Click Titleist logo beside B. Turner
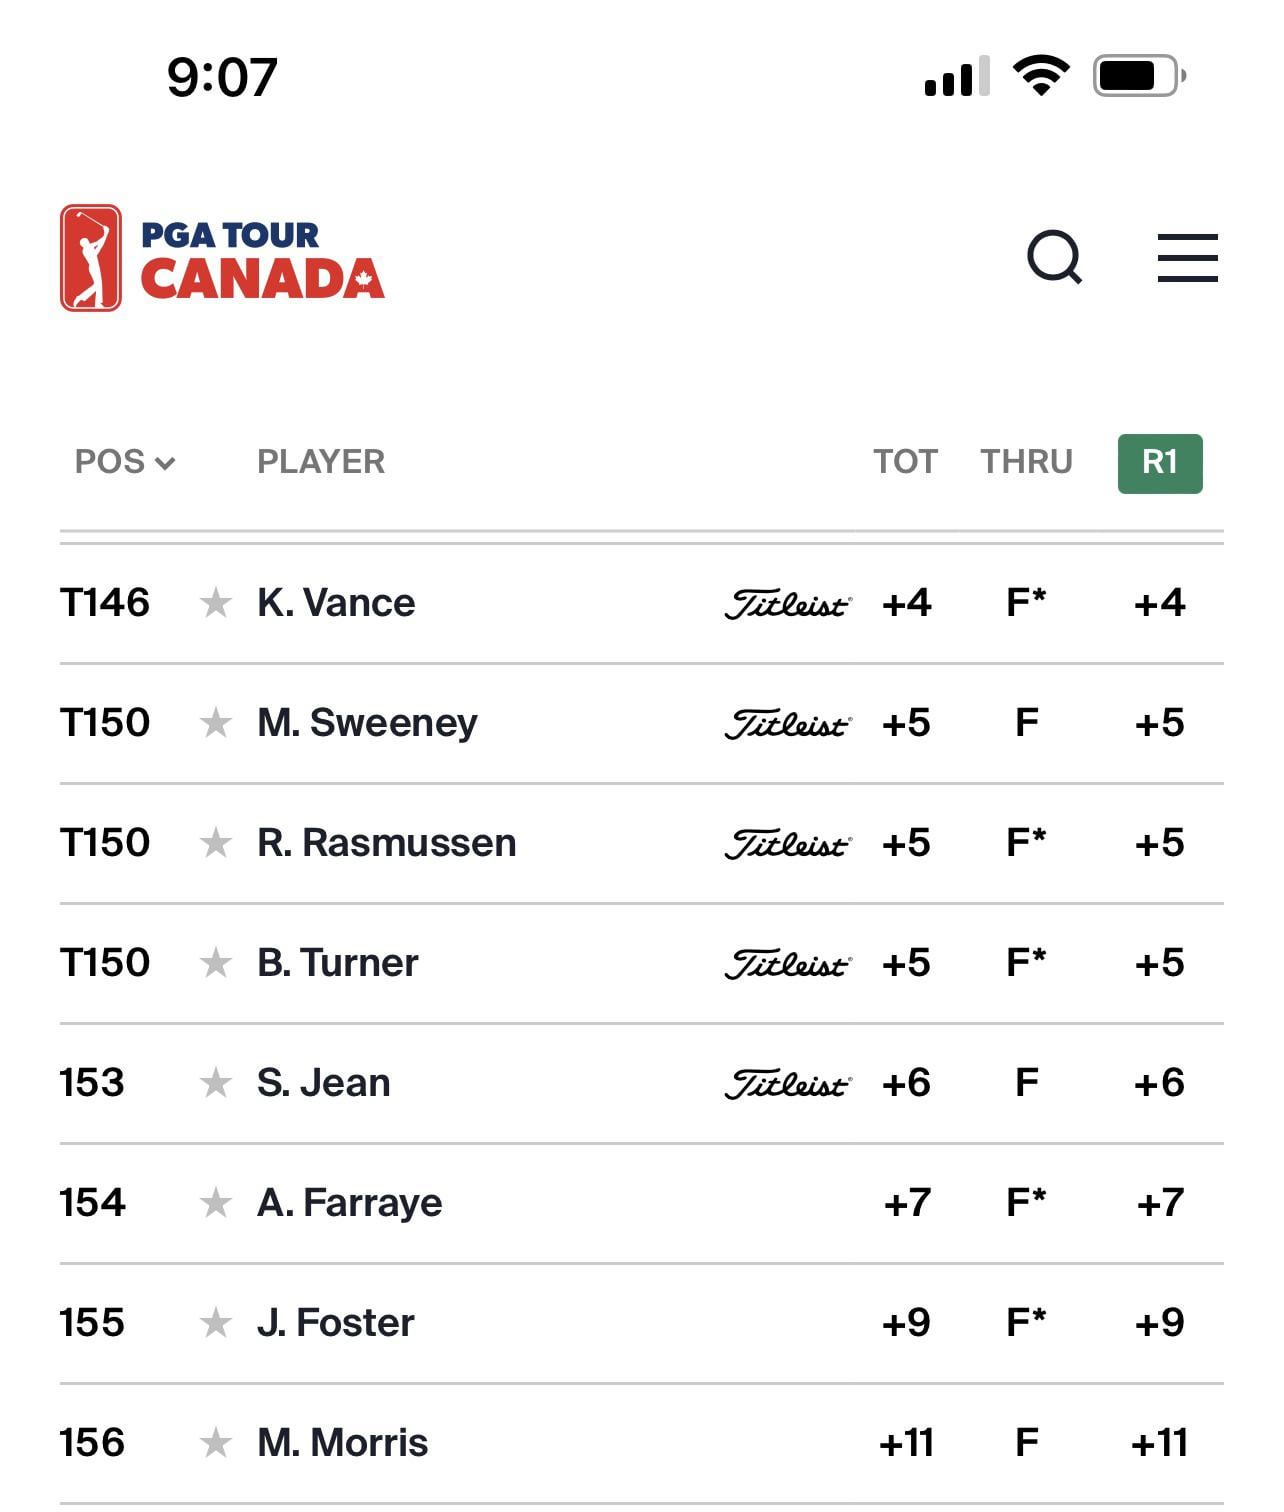The width and height of the screenshot is (1284, 1512). click(788, 964)
